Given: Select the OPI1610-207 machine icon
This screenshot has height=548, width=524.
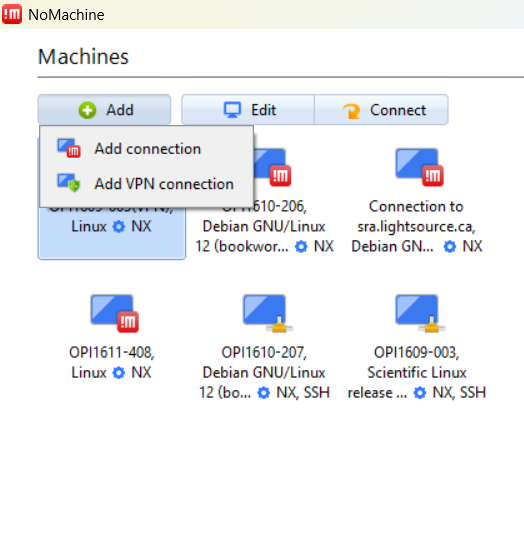Looking at the screenshot, I should tap(267, 313).
